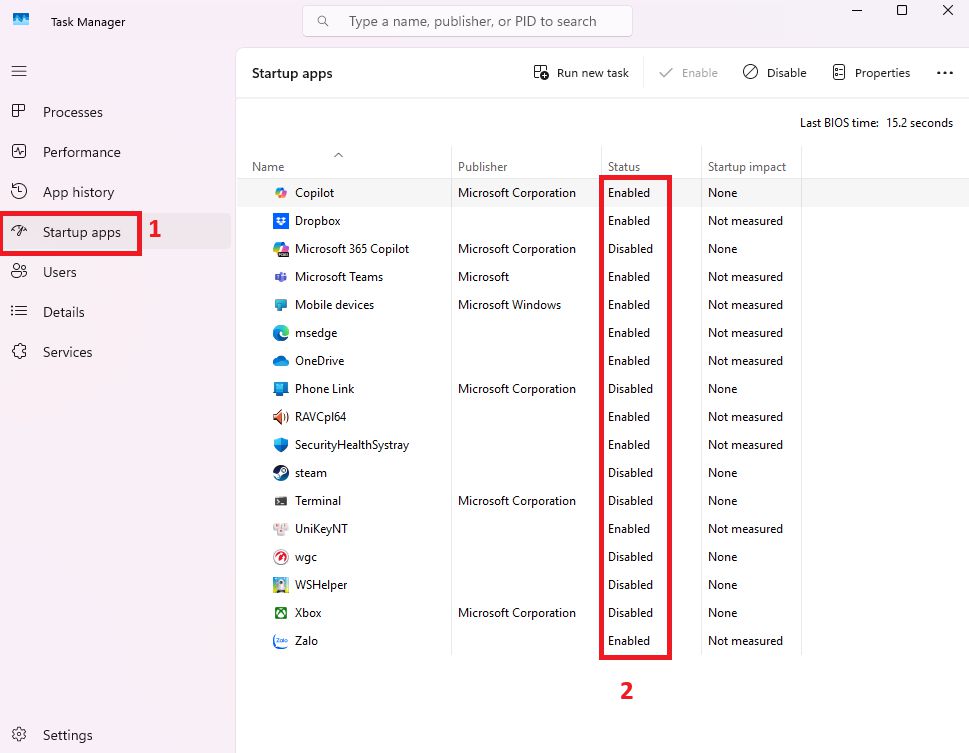Go to the Performance page
969x753 pixels.
81,152
